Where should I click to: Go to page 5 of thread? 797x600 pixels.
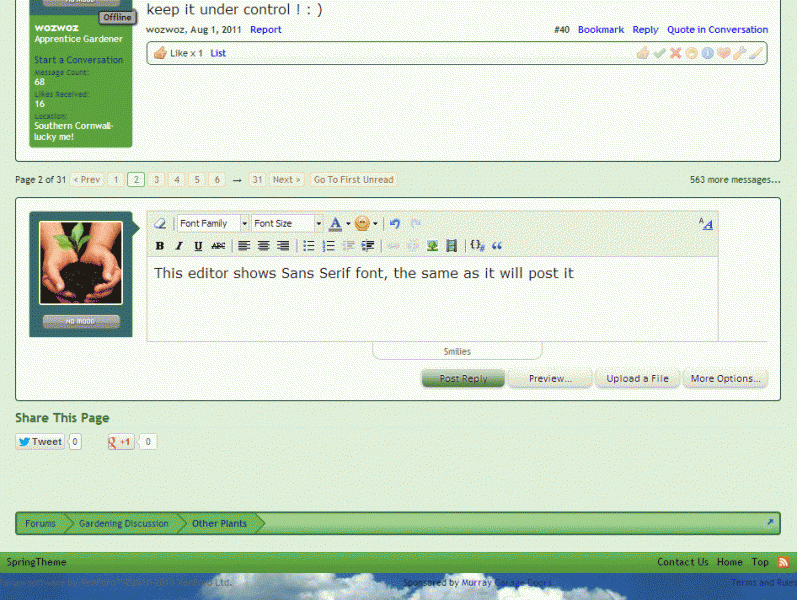197,179
